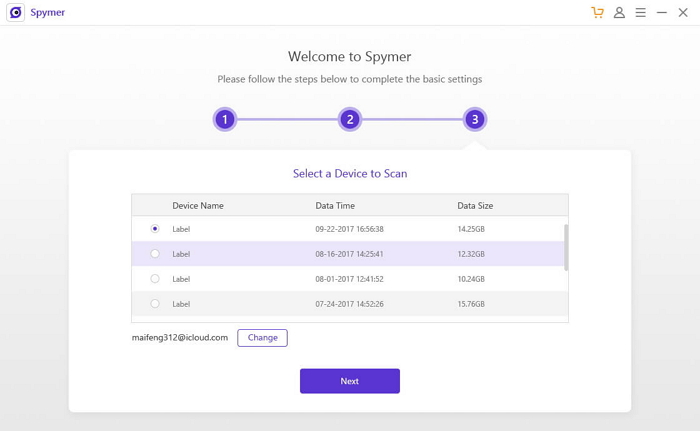This screenshot has height=431, width=700.
Task: Close the Spymer window
Action: (683, 13)
